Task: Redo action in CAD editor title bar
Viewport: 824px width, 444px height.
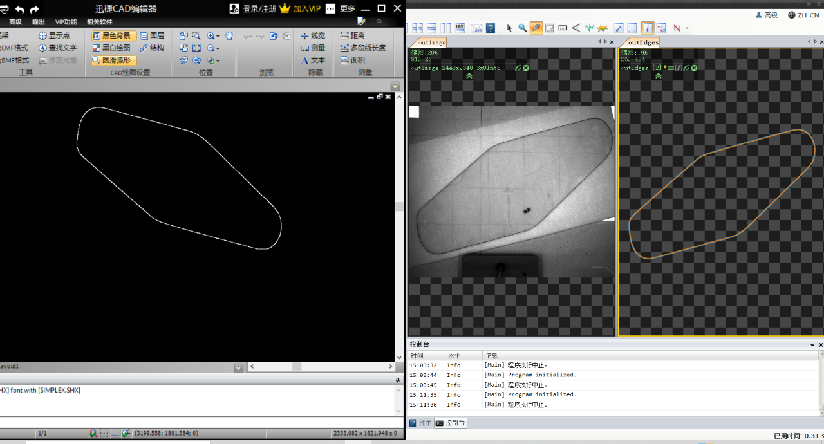Action: 35,9
